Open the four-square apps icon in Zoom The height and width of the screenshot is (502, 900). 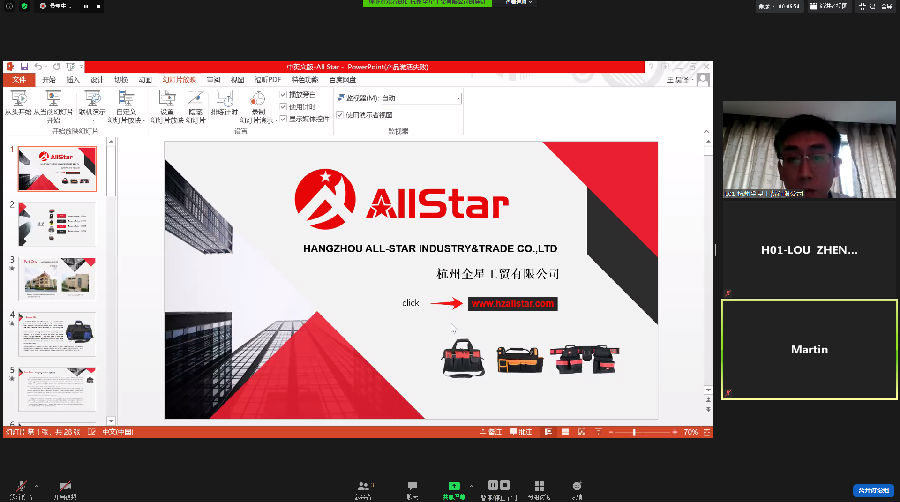coord(539,486)
